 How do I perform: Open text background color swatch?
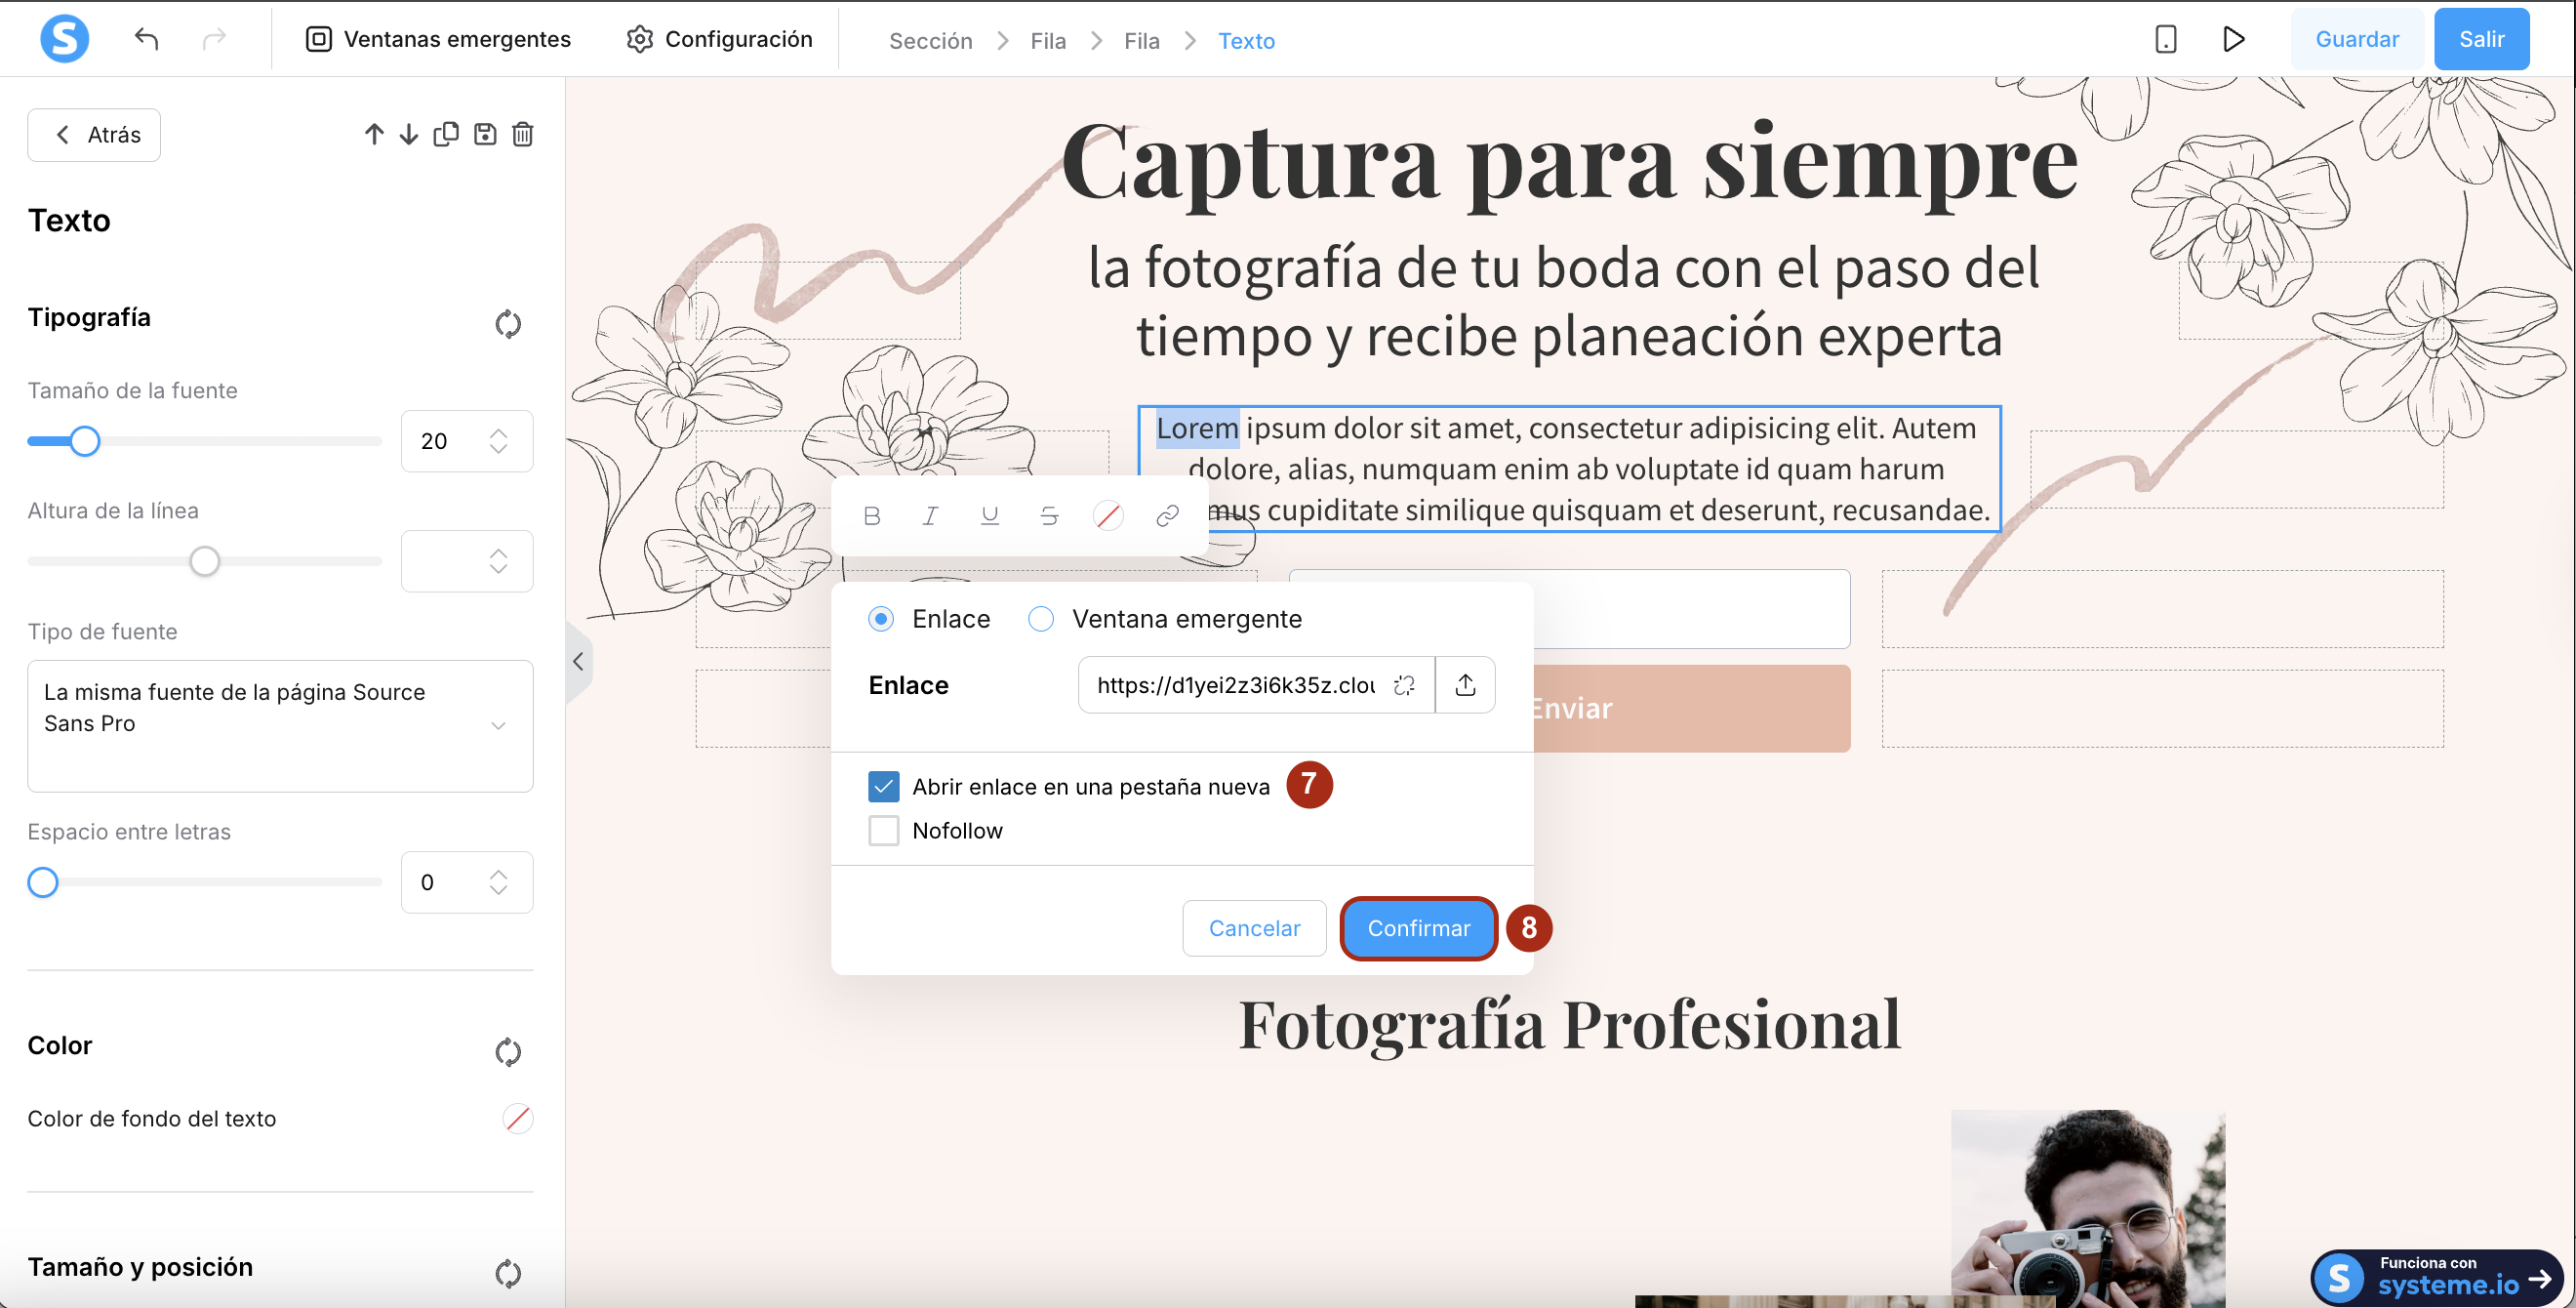pyautogui.click(x=517, y=1118)
